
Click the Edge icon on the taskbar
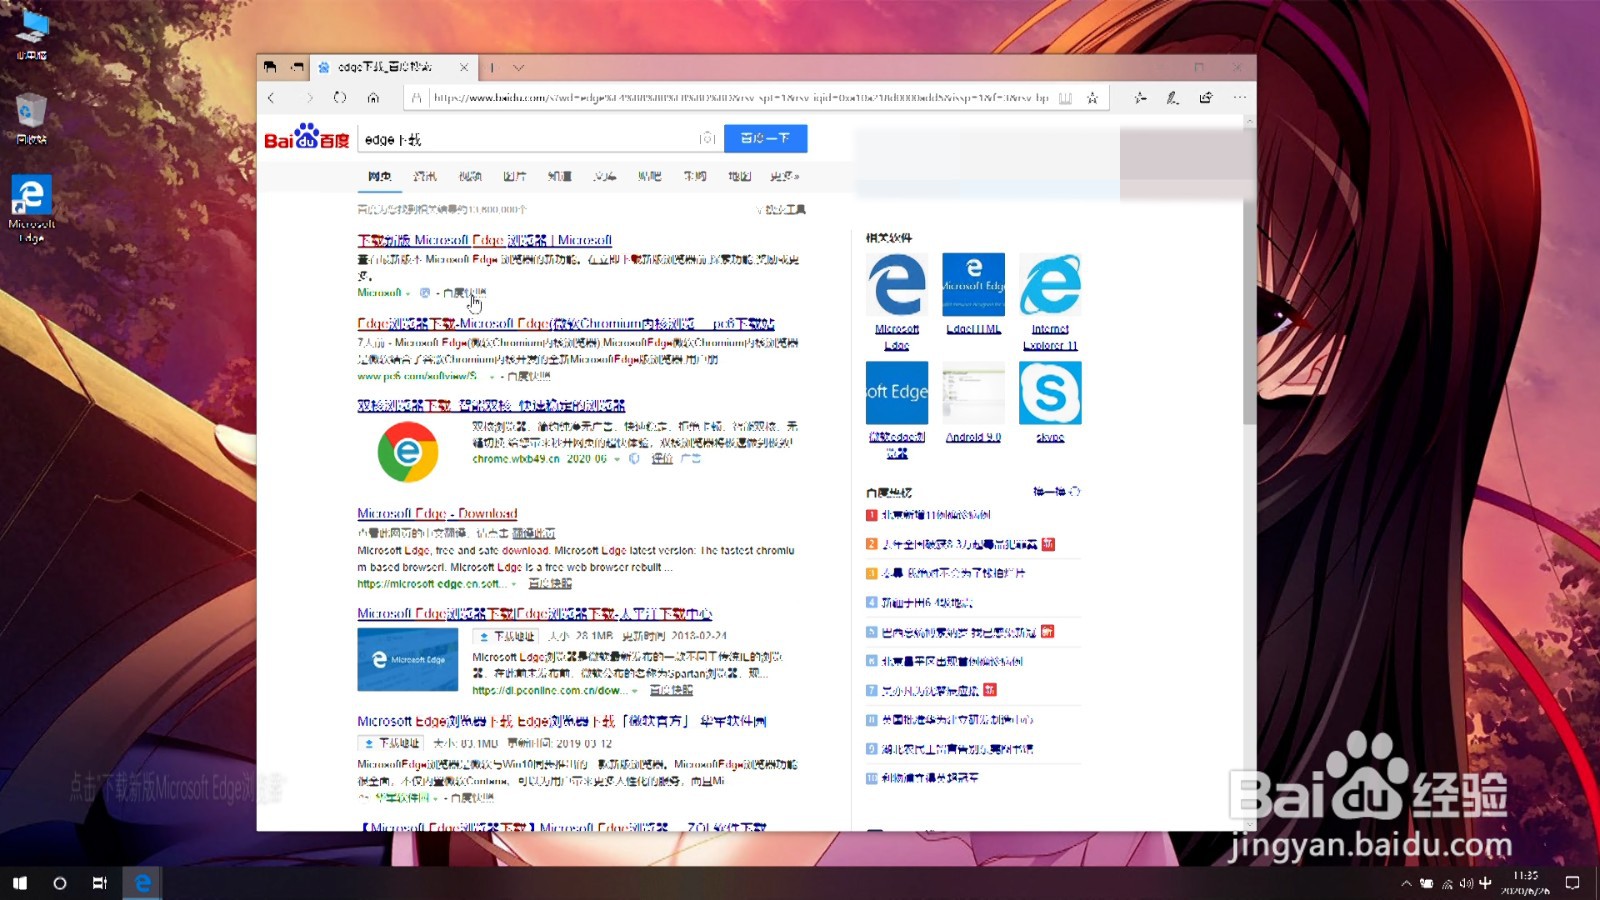[142, 883]
